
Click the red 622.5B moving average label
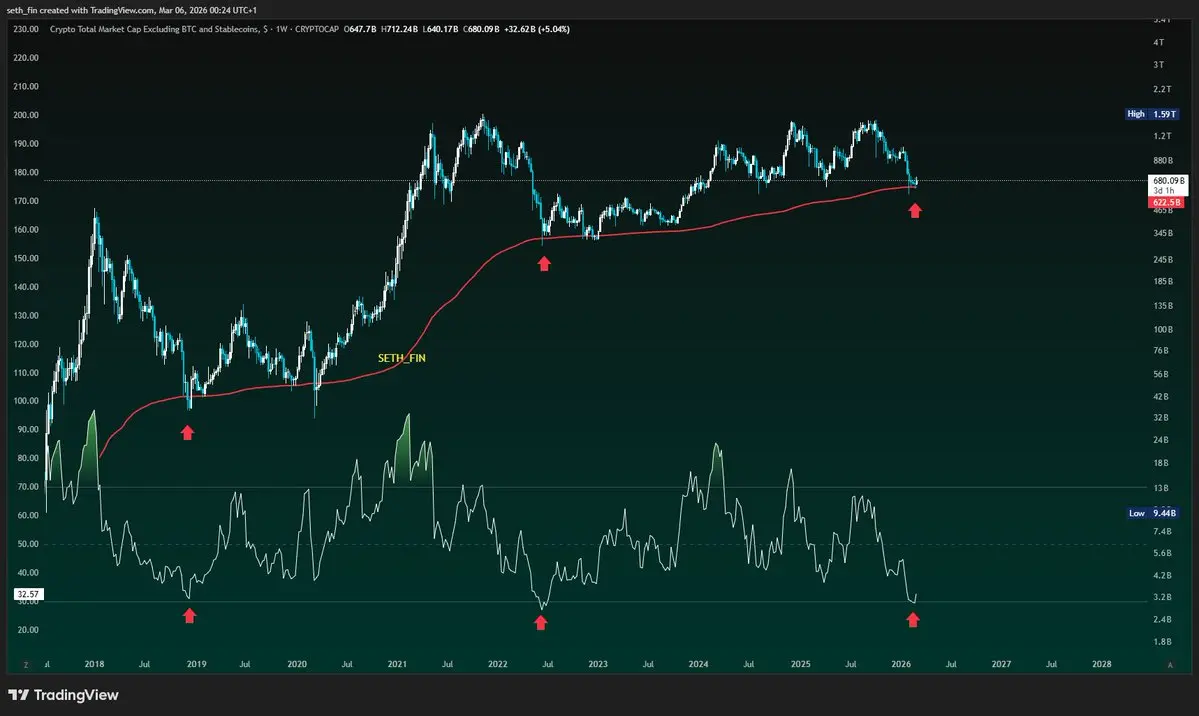[1167, 203]
